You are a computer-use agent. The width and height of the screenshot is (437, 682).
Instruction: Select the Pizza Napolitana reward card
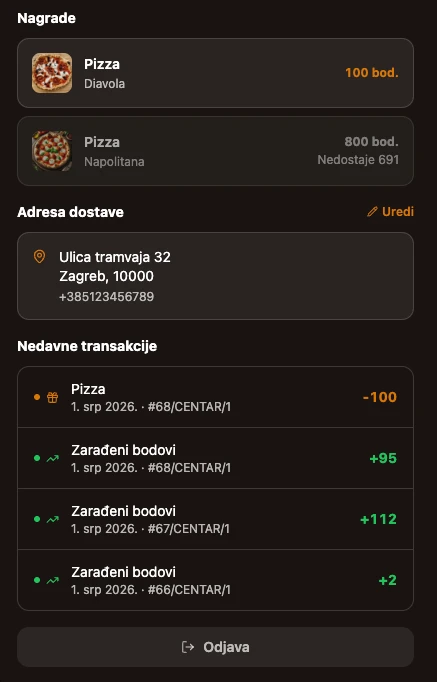pos(215,151)
